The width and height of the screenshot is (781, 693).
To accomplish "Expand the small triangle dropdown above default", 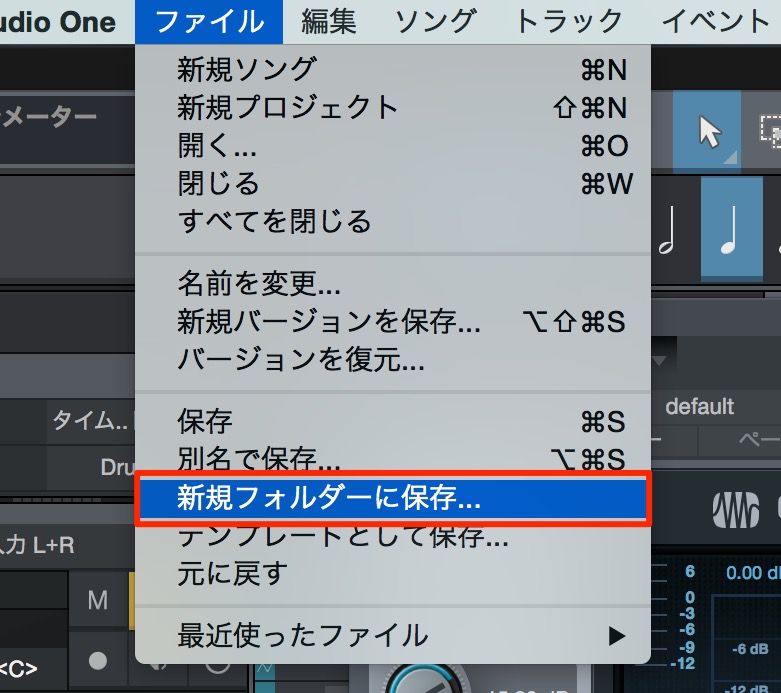I will (659, 360).
